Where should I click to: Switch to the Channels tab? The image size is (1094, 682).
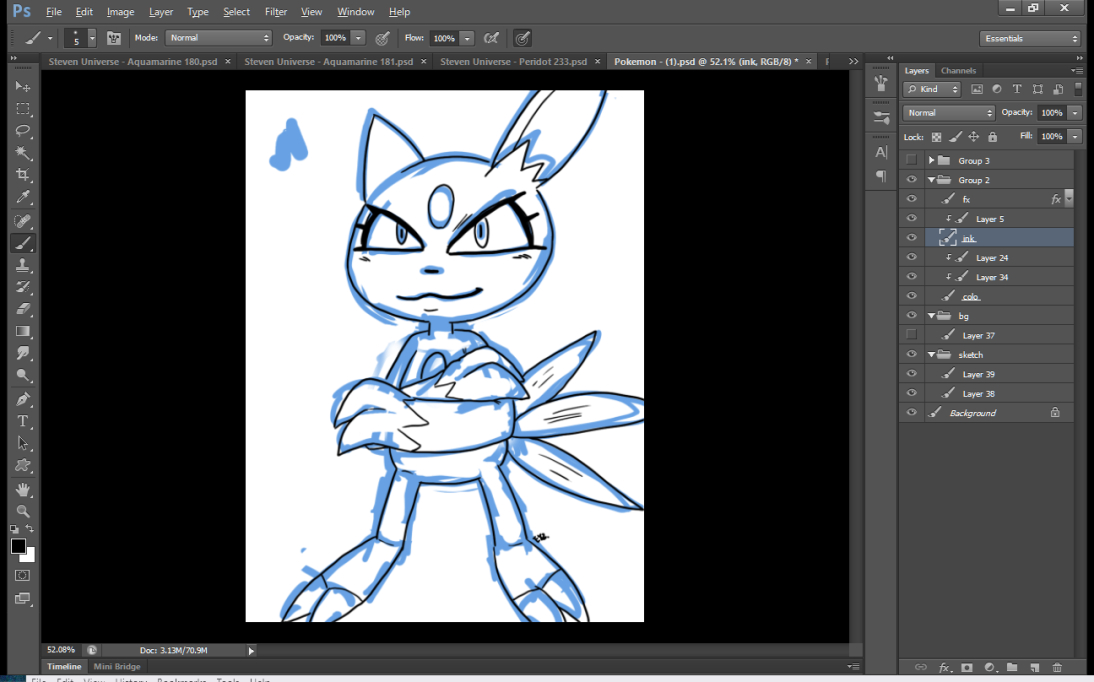958,71
